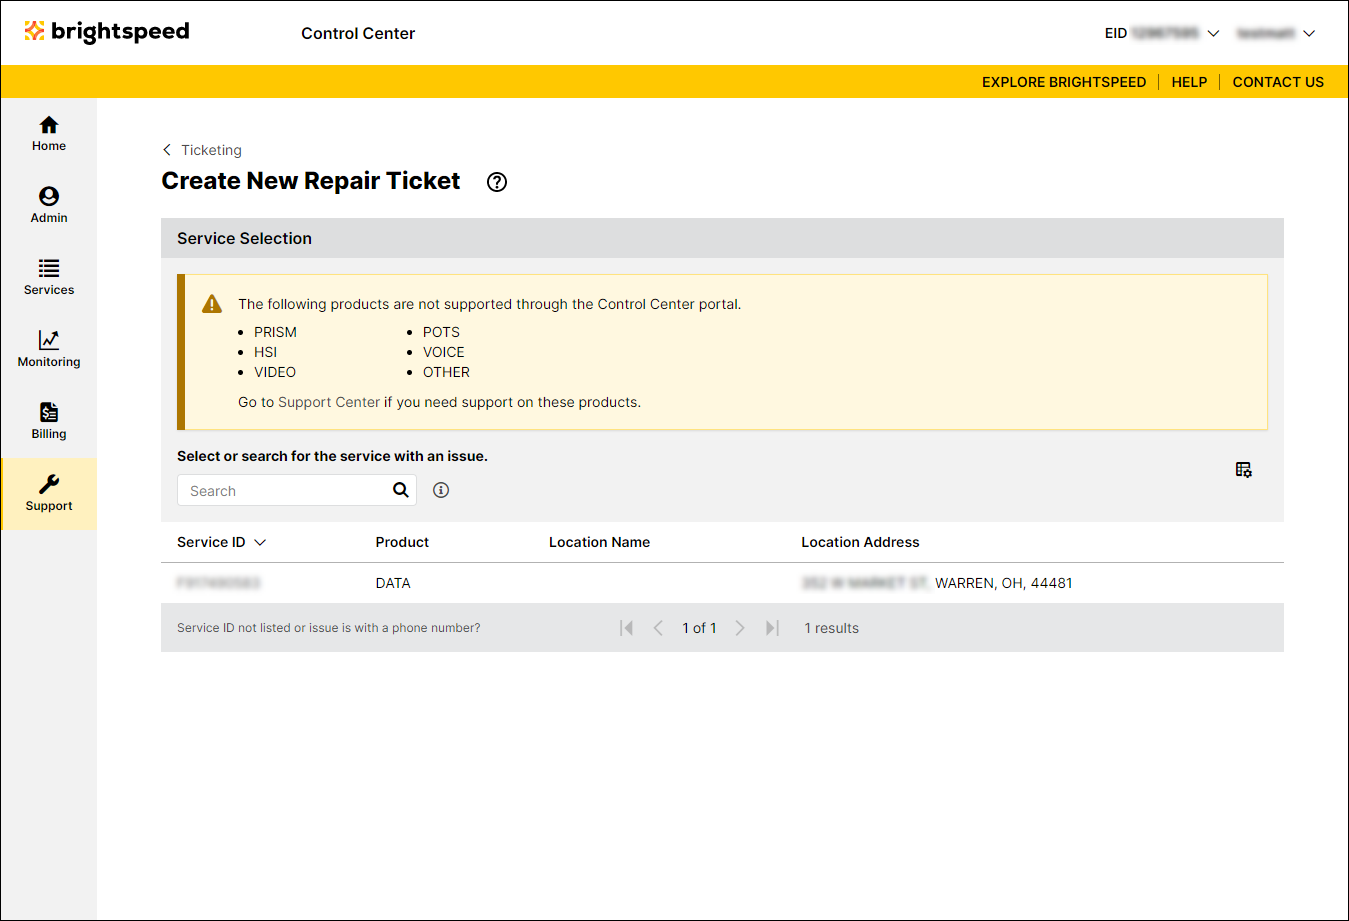Click the VIDEO list item
1349x921 pixels.
pyautogui.click(x=275, y=372)
